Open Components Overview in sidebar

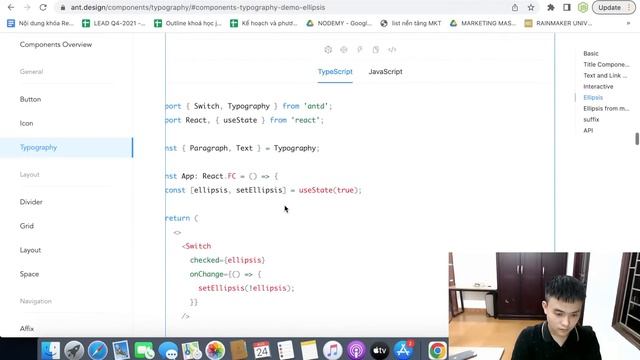56,44
